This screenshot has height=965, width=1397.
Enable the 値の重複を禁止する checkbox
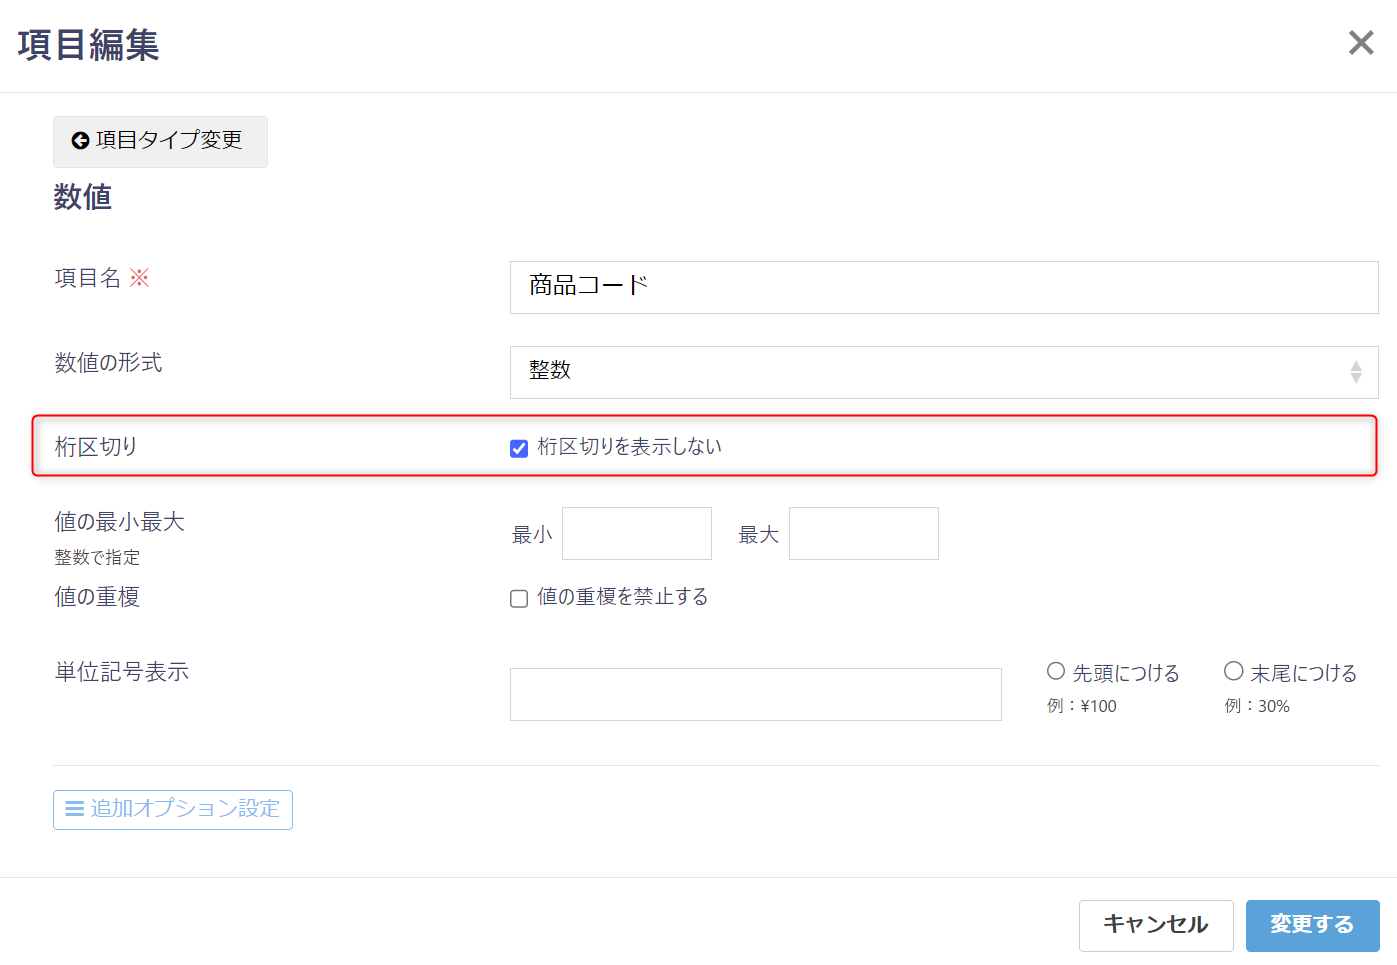click(519, 598)
